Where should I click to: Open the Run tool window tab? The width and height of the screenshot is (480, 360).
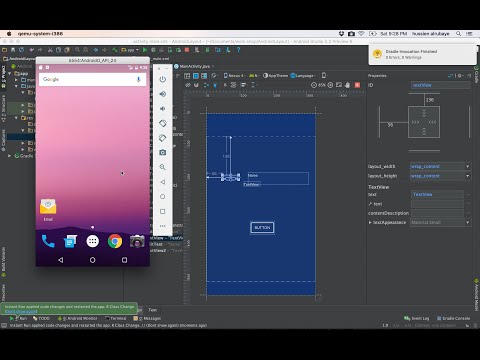tap(19, 318)
